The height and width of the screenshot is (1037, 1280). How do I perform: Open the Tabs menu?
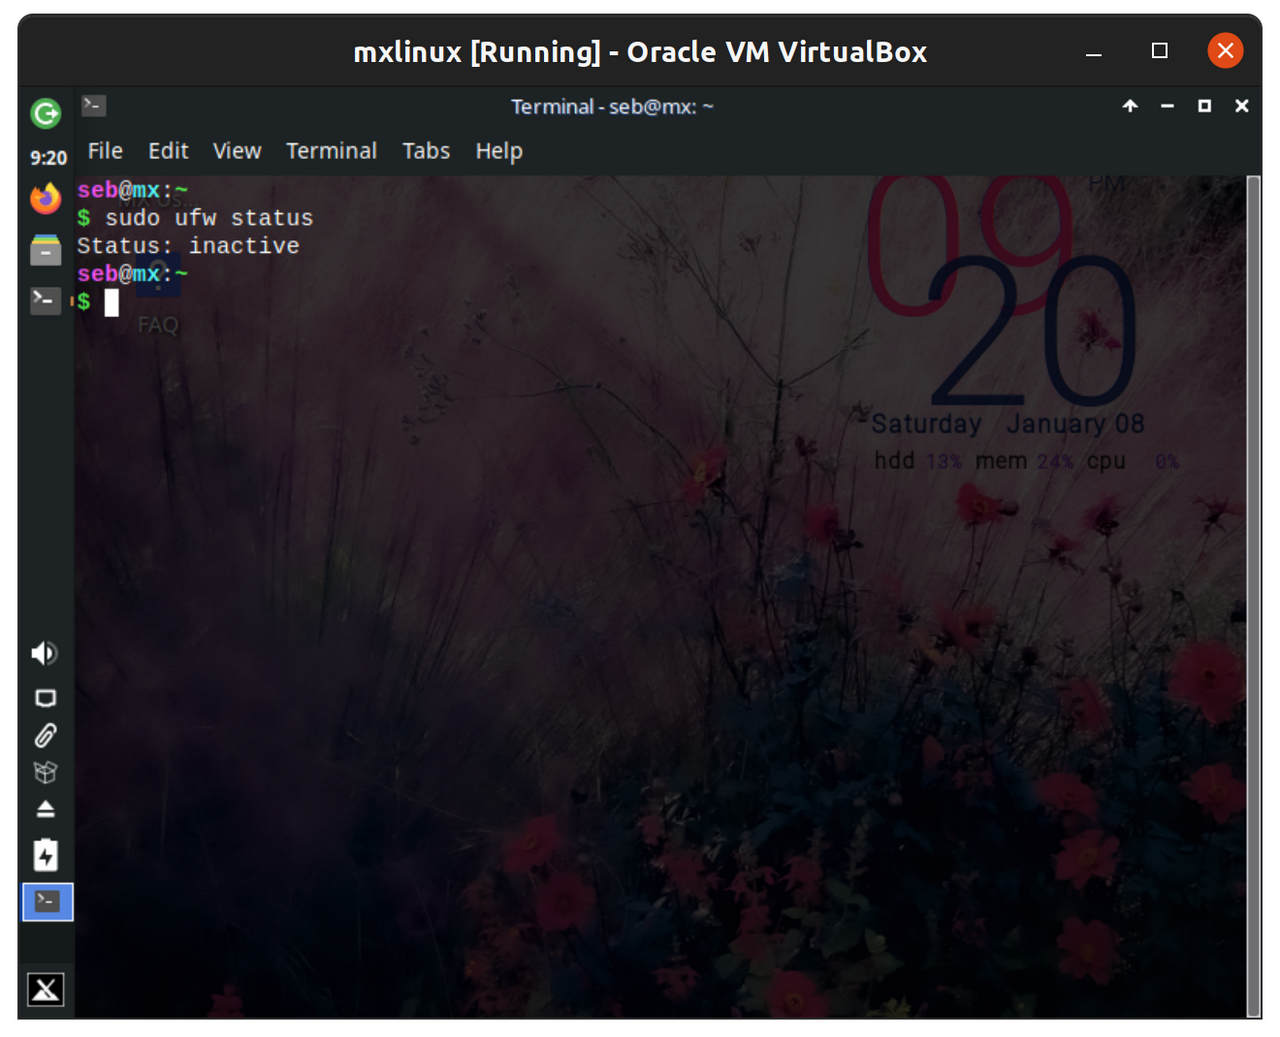coord(426,151)
